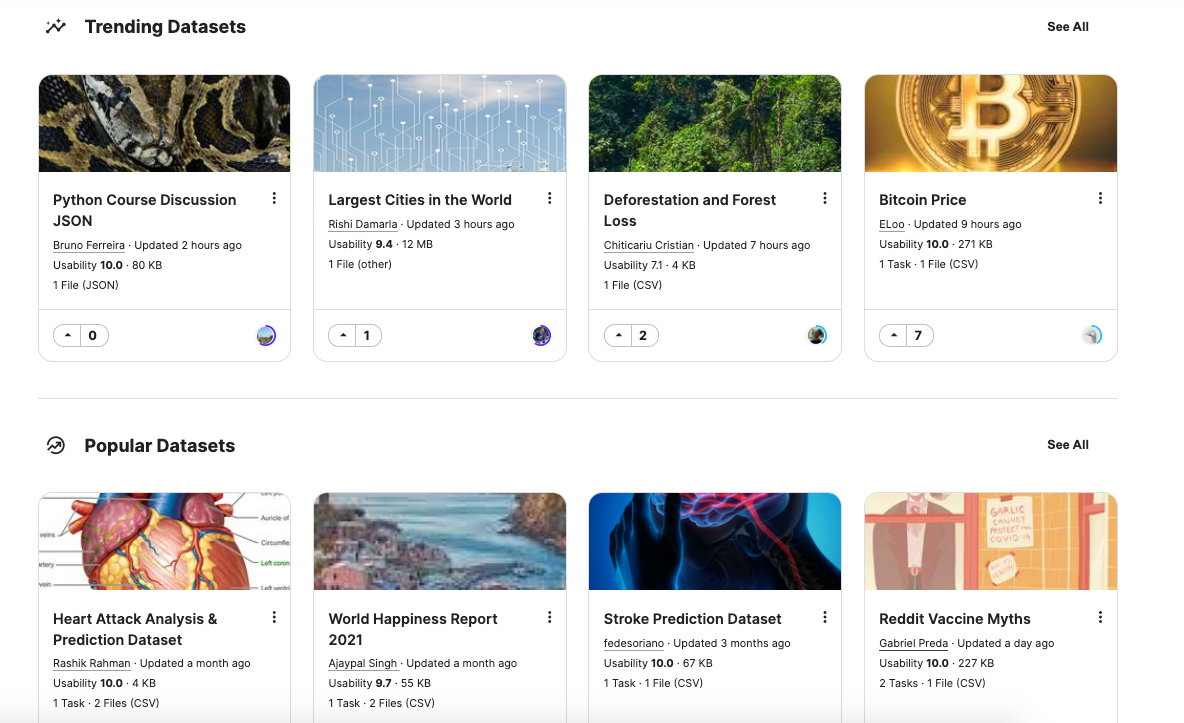Click "1 File (JSON)" text
The height and width of the screenshot is (723, 1184).
coord(85,285)
